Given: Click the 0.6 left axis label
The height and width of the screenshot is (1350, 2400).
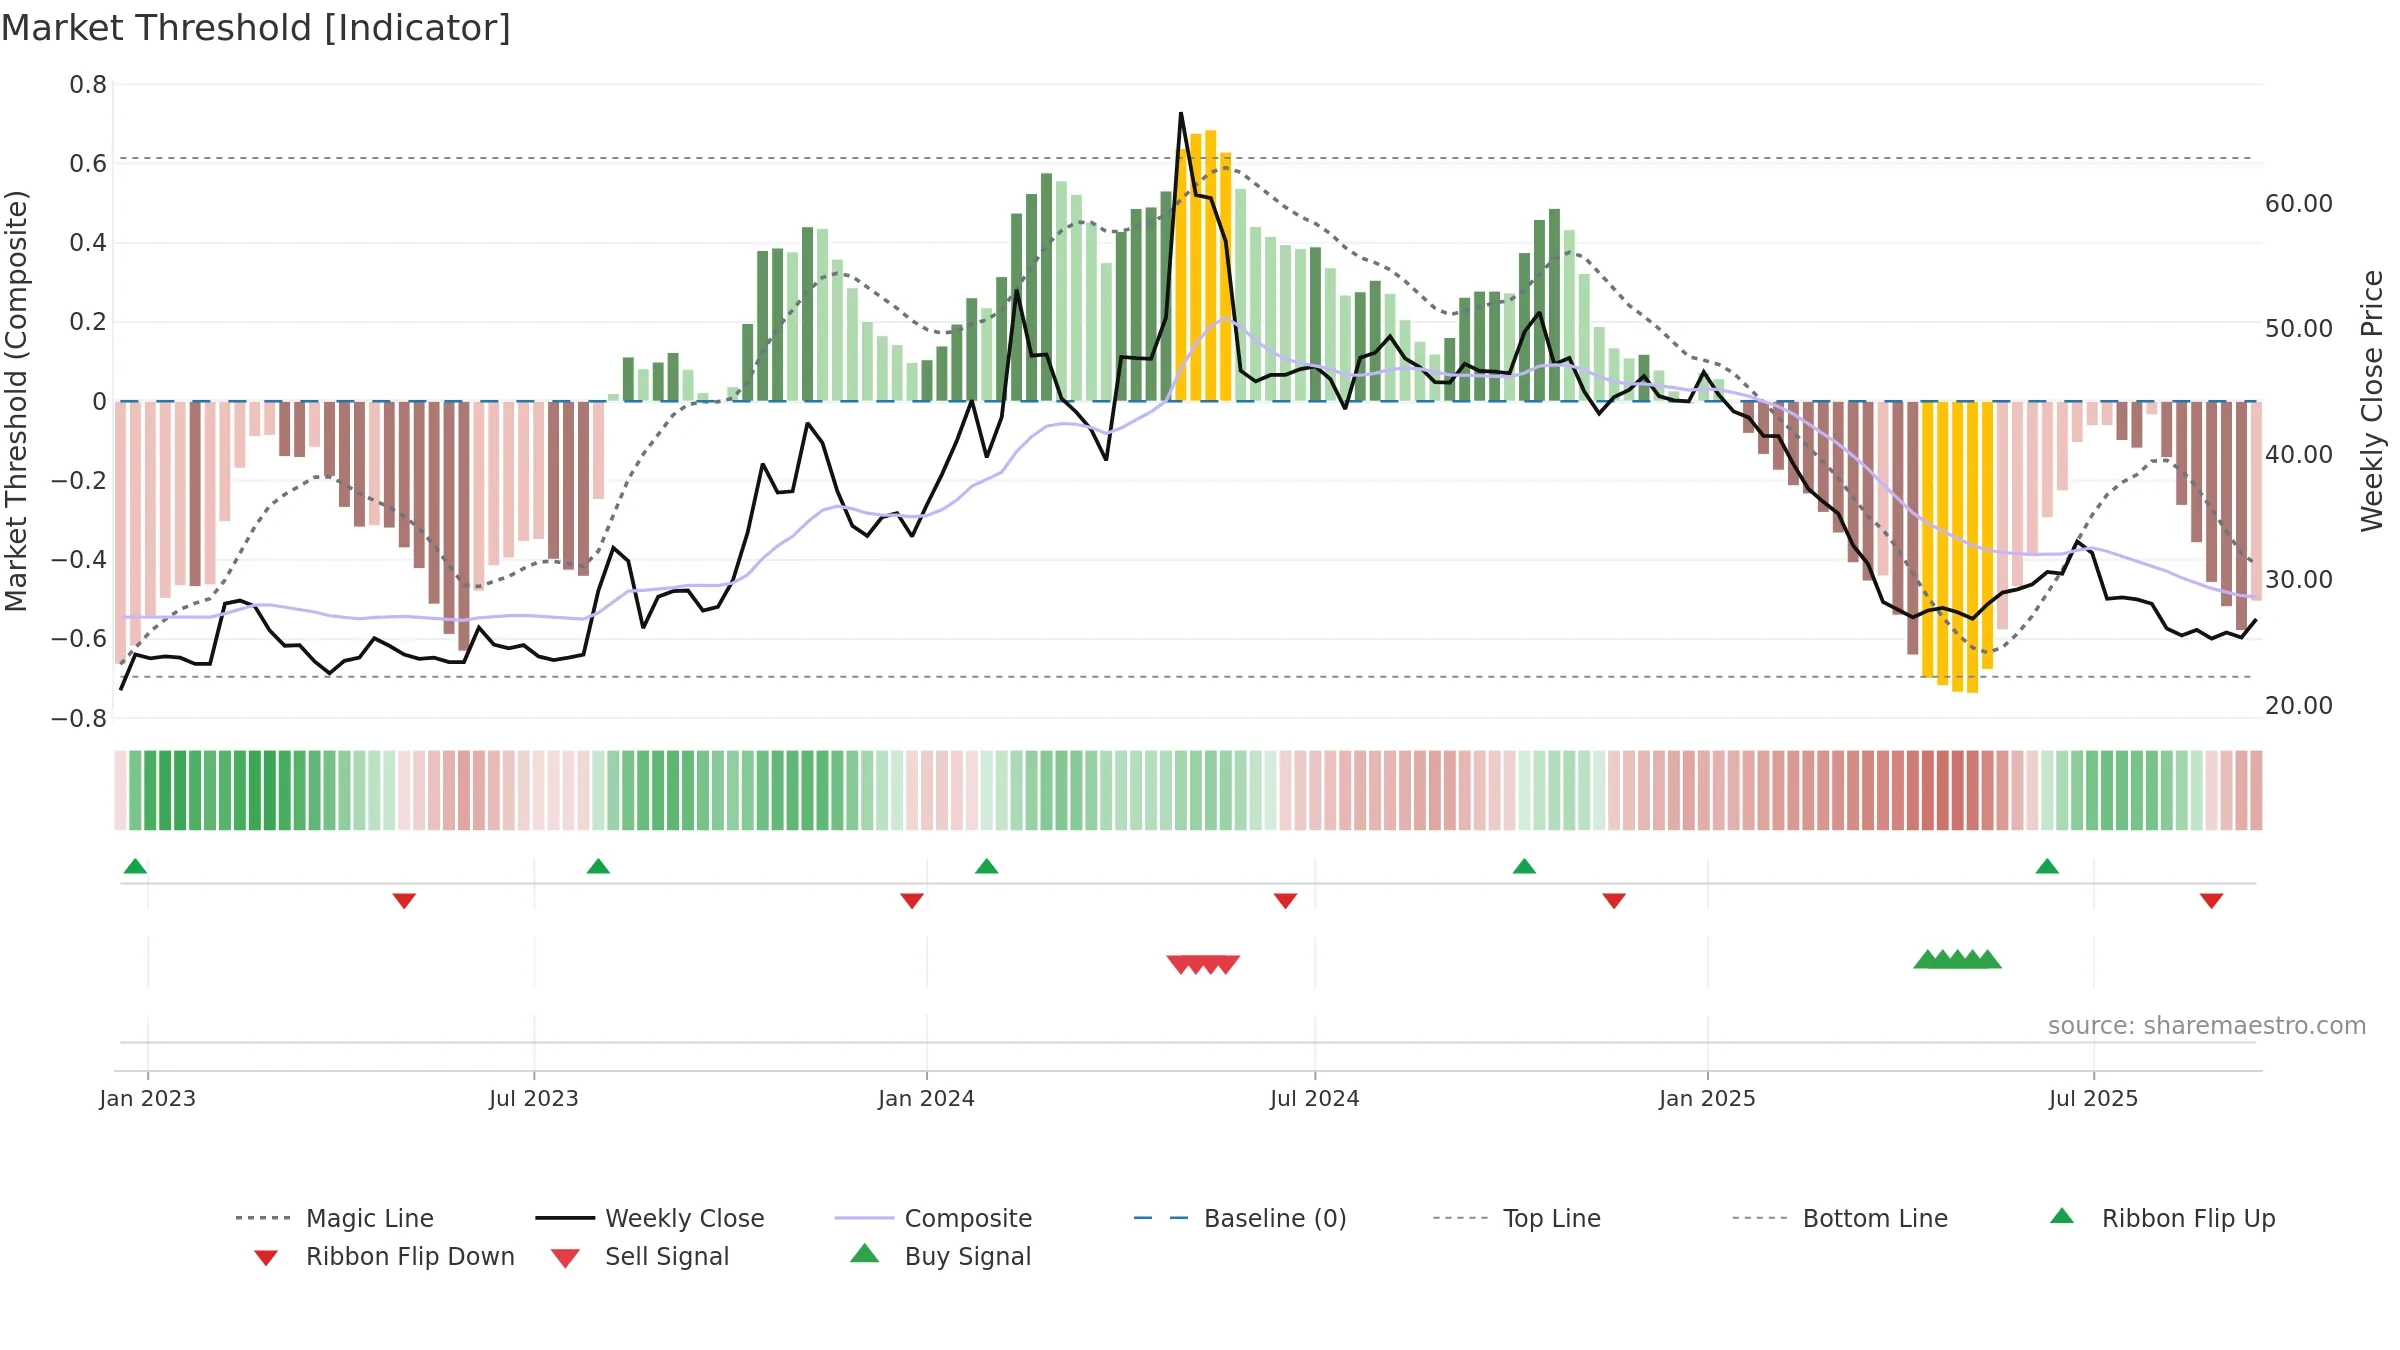Looking at the screenshot, I should [88, 164].
